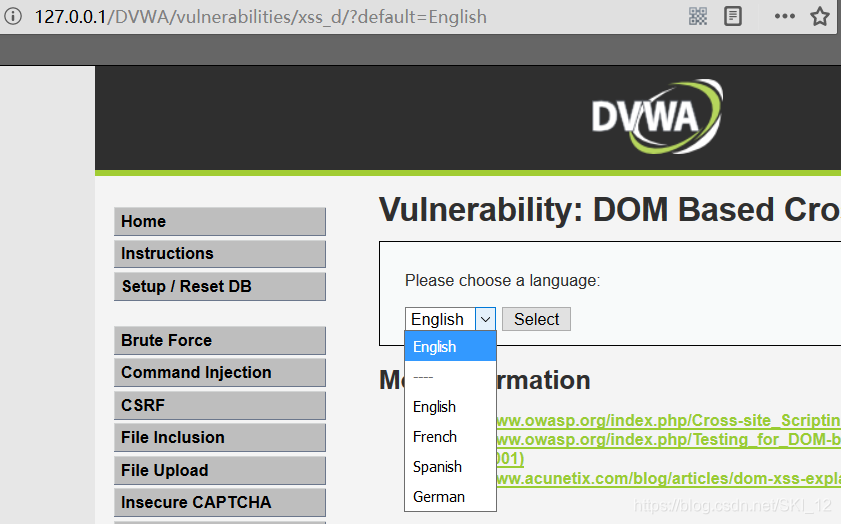Open the acunetix dom-xss blog link
This screenshot has height=524, width=841.
click(x=668, y=478)
